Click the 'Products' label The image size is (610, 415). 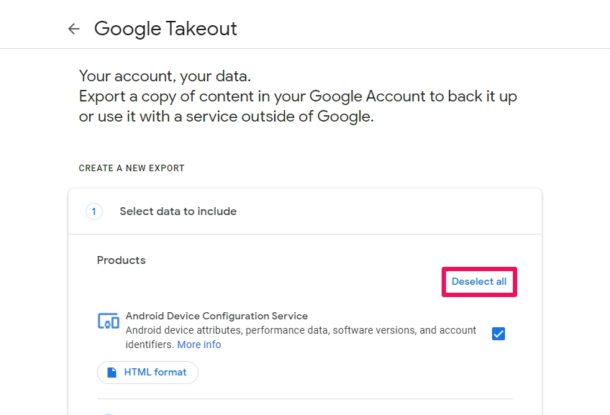click(121, 260)
